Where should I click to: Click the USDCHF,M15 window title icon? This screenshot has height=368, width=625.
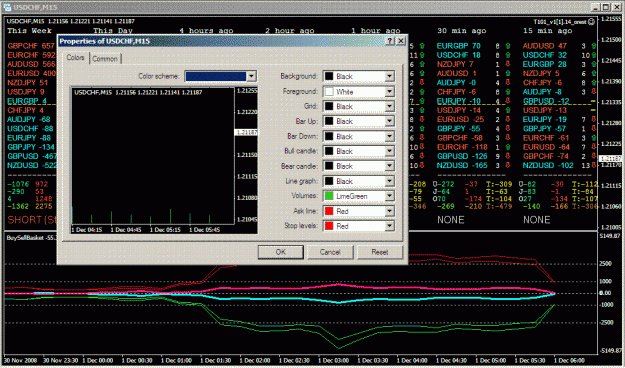point(7,7)
